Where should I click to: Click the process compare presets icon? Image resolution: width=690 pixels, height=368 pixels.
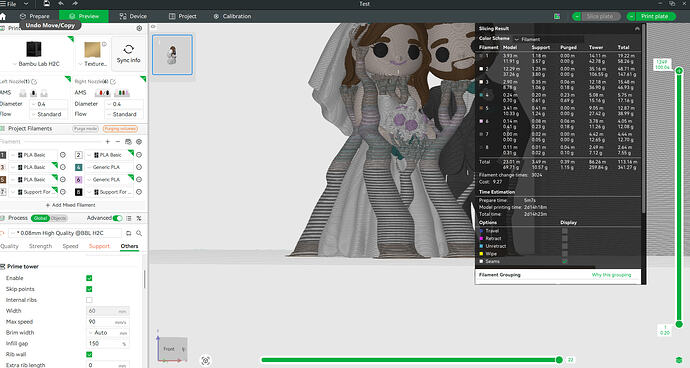139,218
